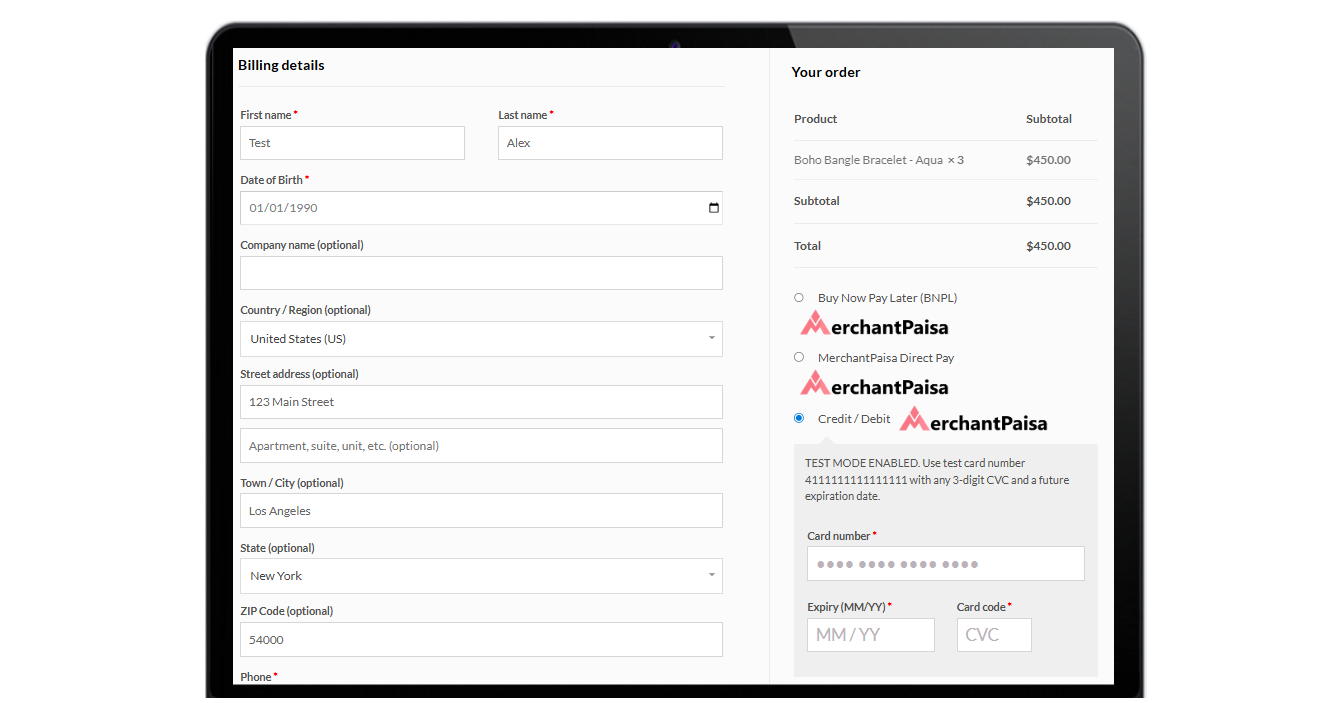Expand the State dropdown showing New York

481,576
